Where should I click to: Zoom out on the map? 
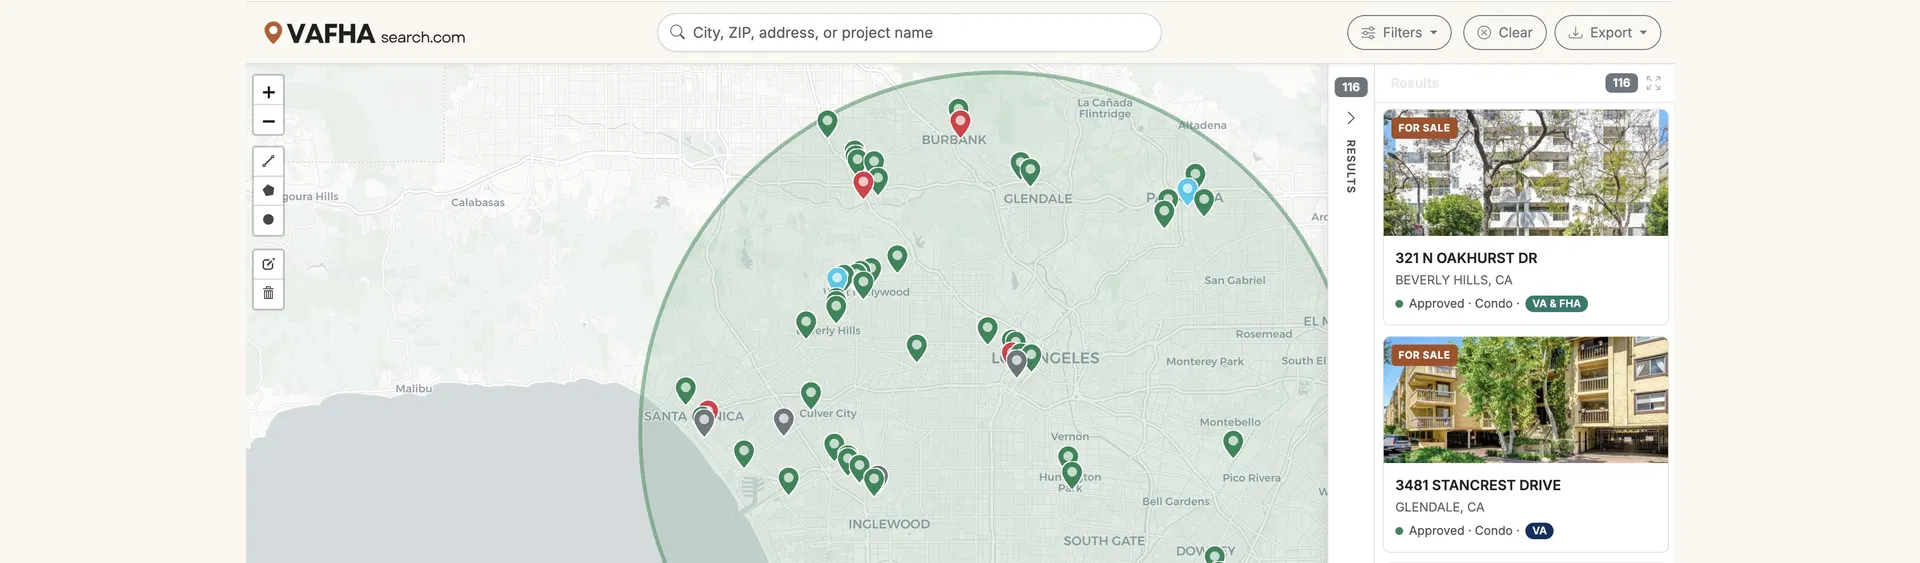[x=268, y=121]
